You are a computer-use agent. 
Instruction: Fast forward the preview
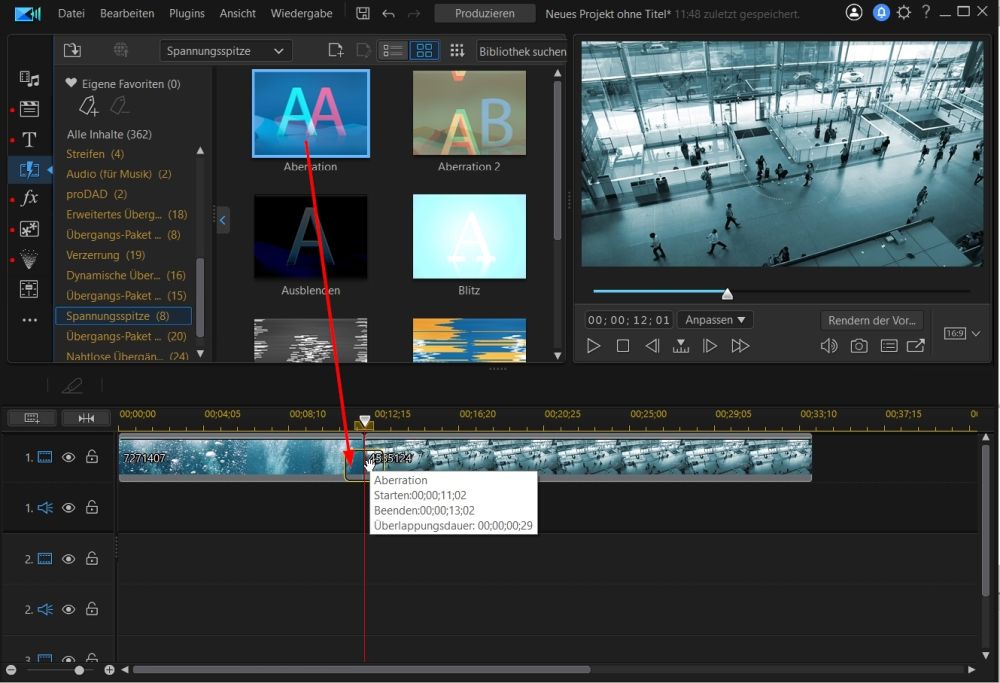740,346
